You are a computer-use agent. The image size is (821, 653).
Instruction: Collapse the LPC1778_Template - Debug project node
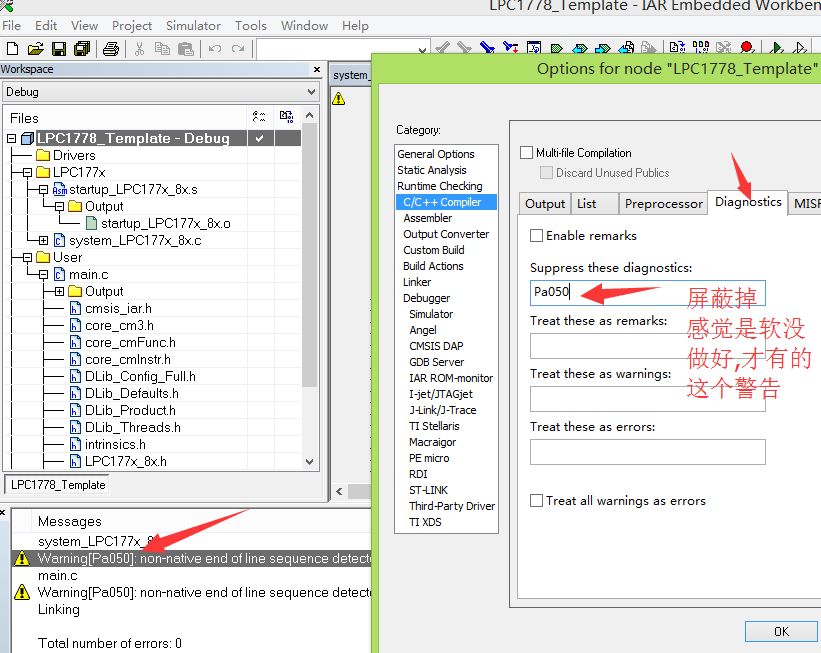(12, 138)
